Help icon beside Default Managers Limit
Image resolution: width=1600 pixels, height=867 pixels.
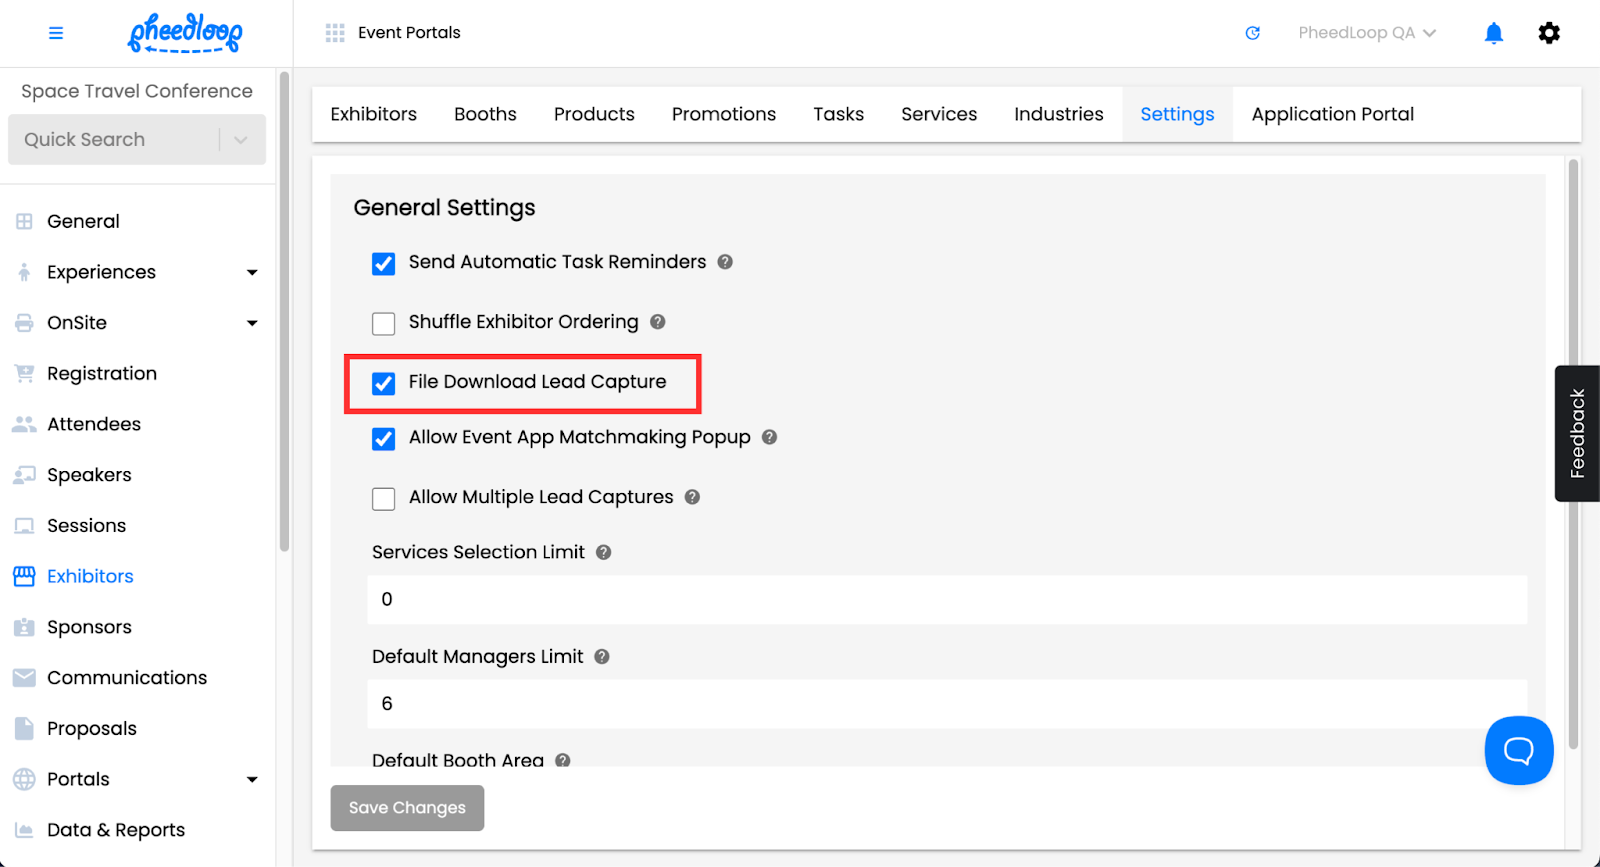[x=601, y=657]
